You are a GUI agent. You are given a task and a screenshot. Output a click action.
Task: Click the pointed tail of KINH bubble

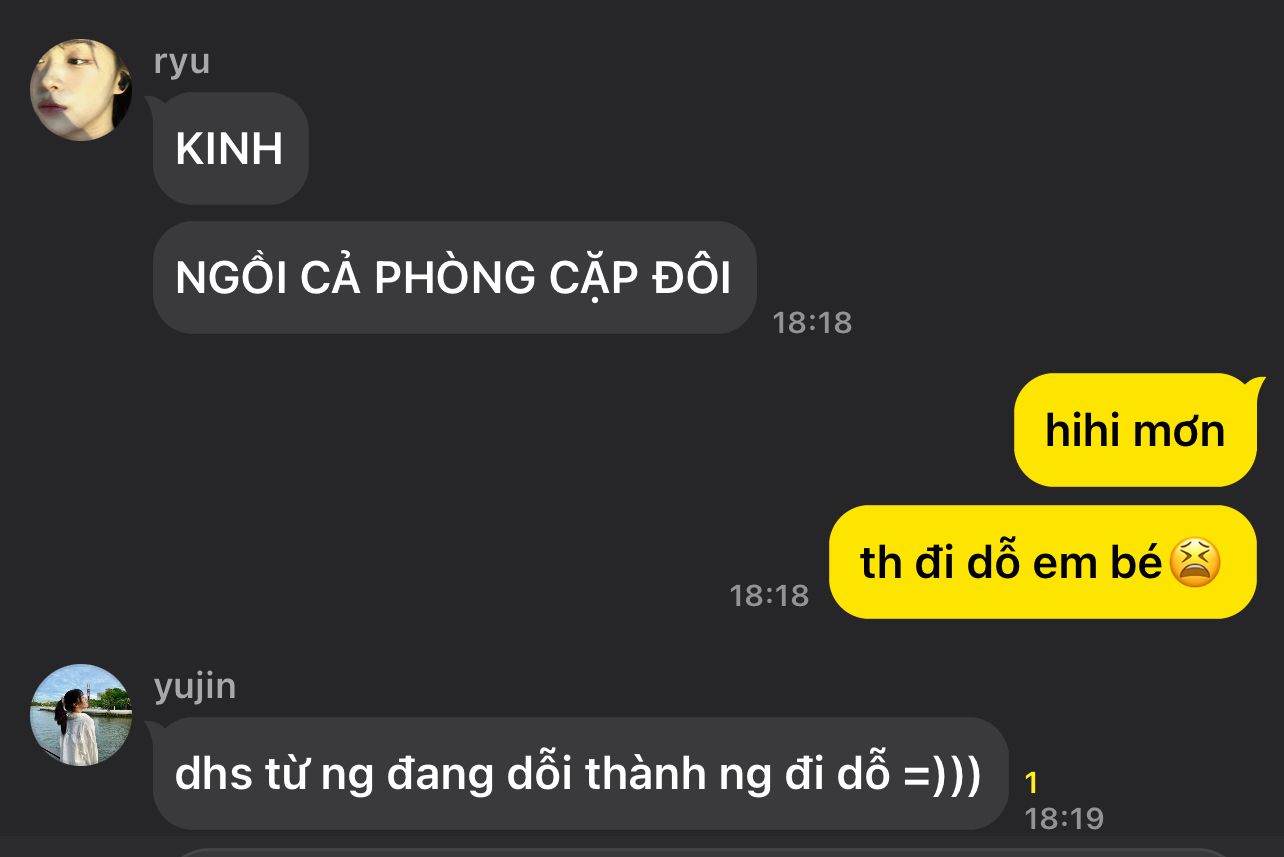pyautogui.click(x=154, y=103)
